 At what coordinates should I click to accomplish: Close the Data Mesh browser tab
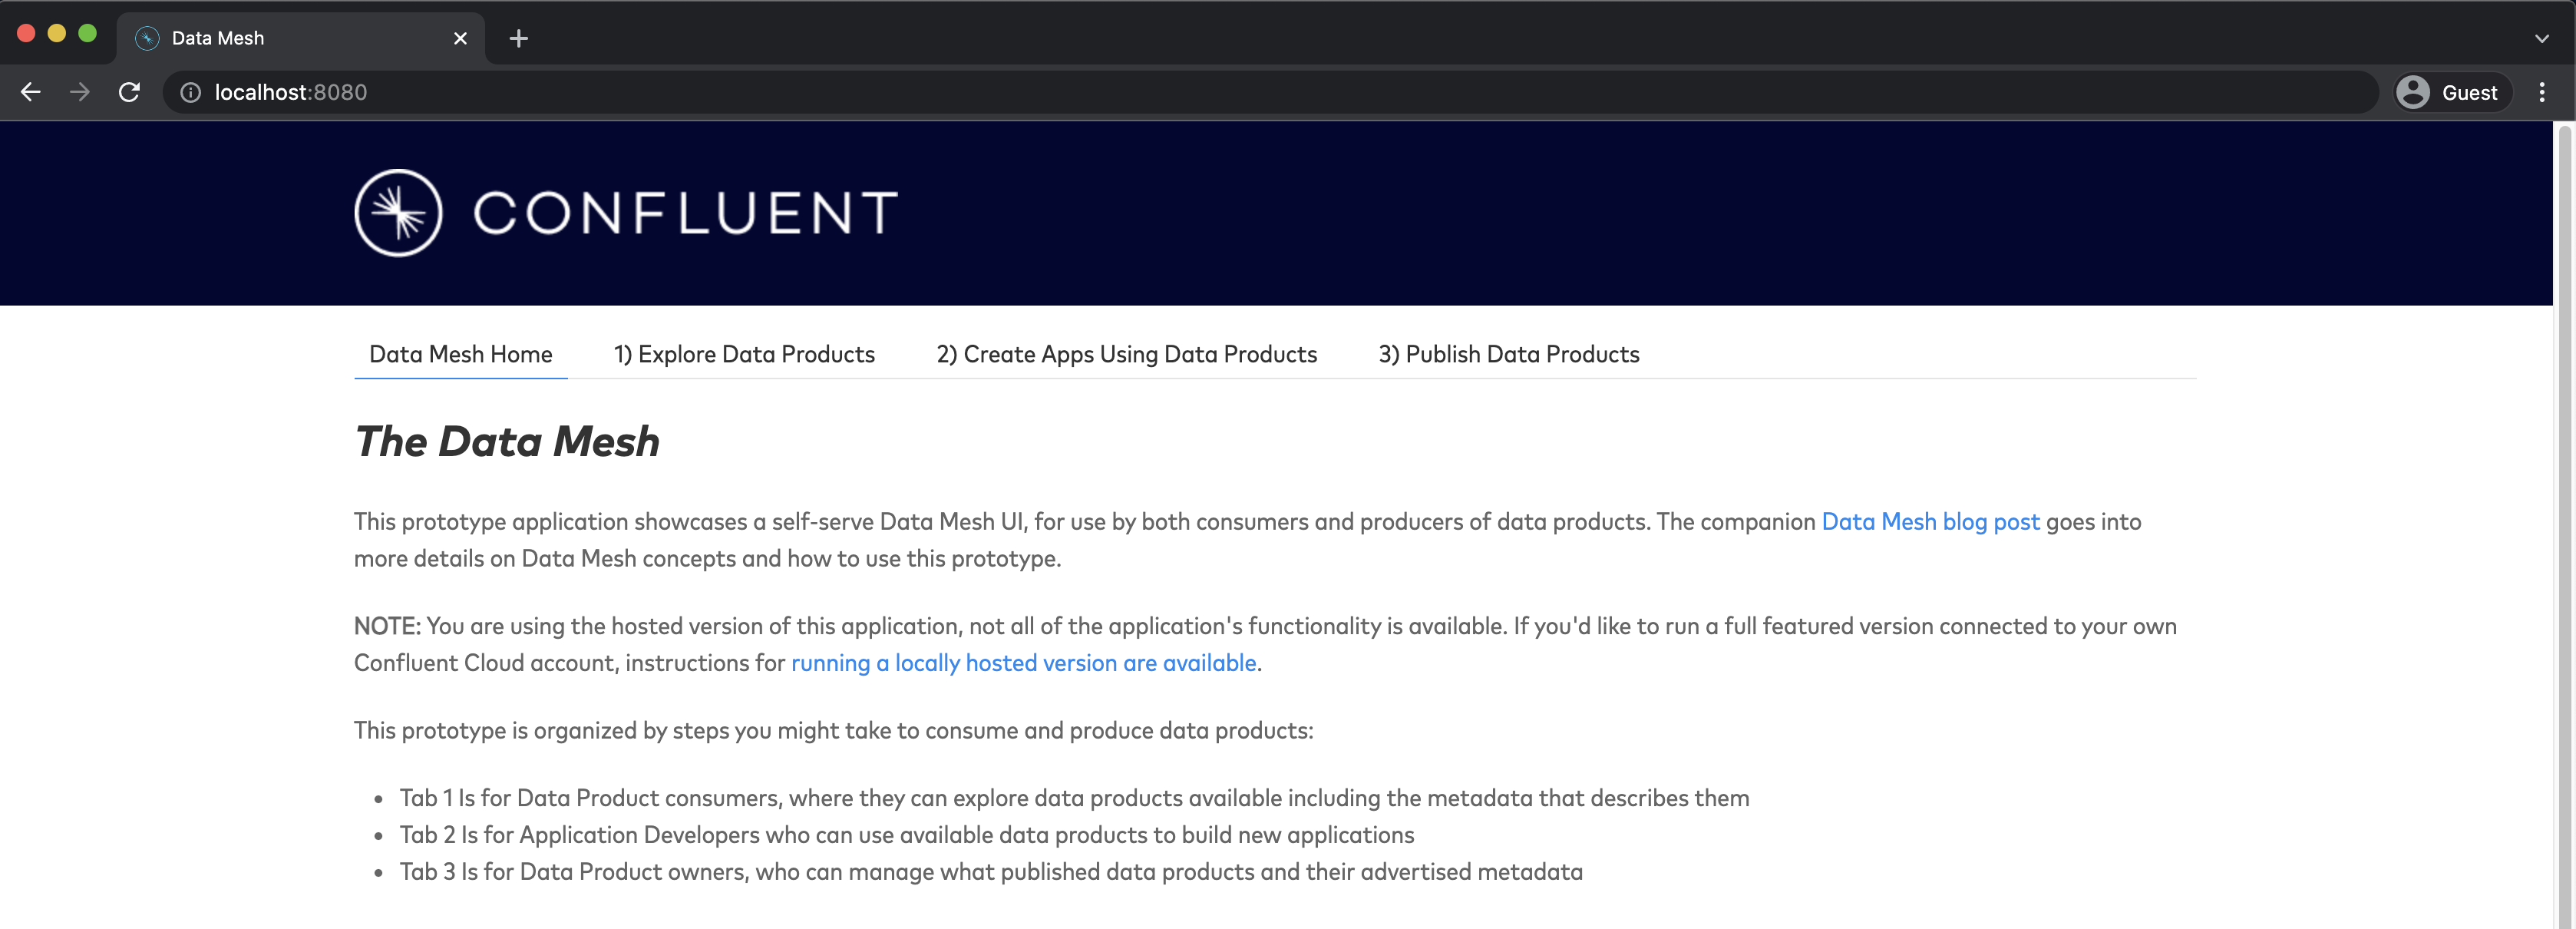[460, 38]
